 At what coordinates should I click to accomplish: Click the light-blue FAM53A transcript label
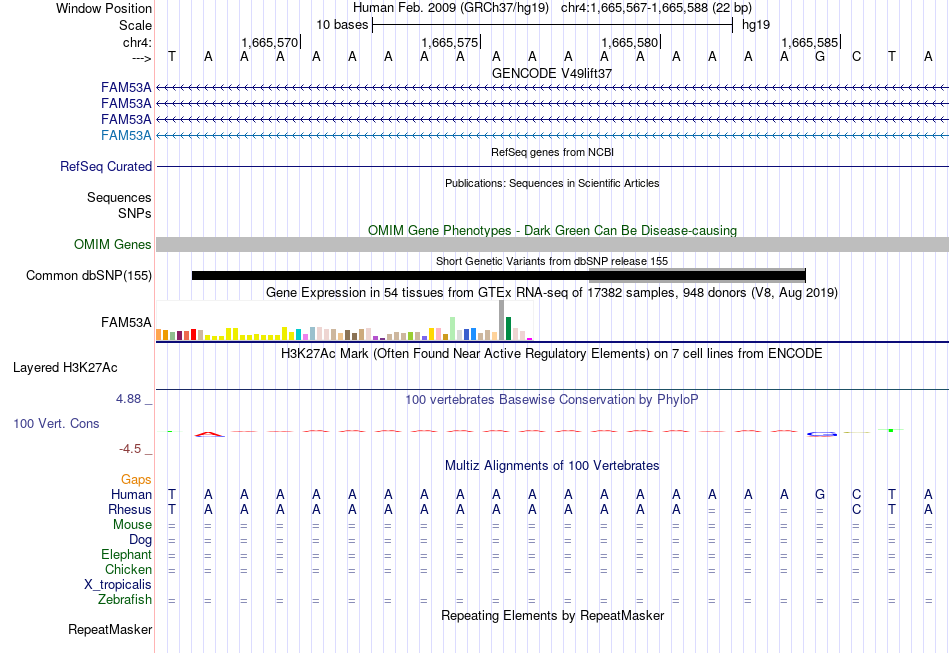[x=126, y=135]
